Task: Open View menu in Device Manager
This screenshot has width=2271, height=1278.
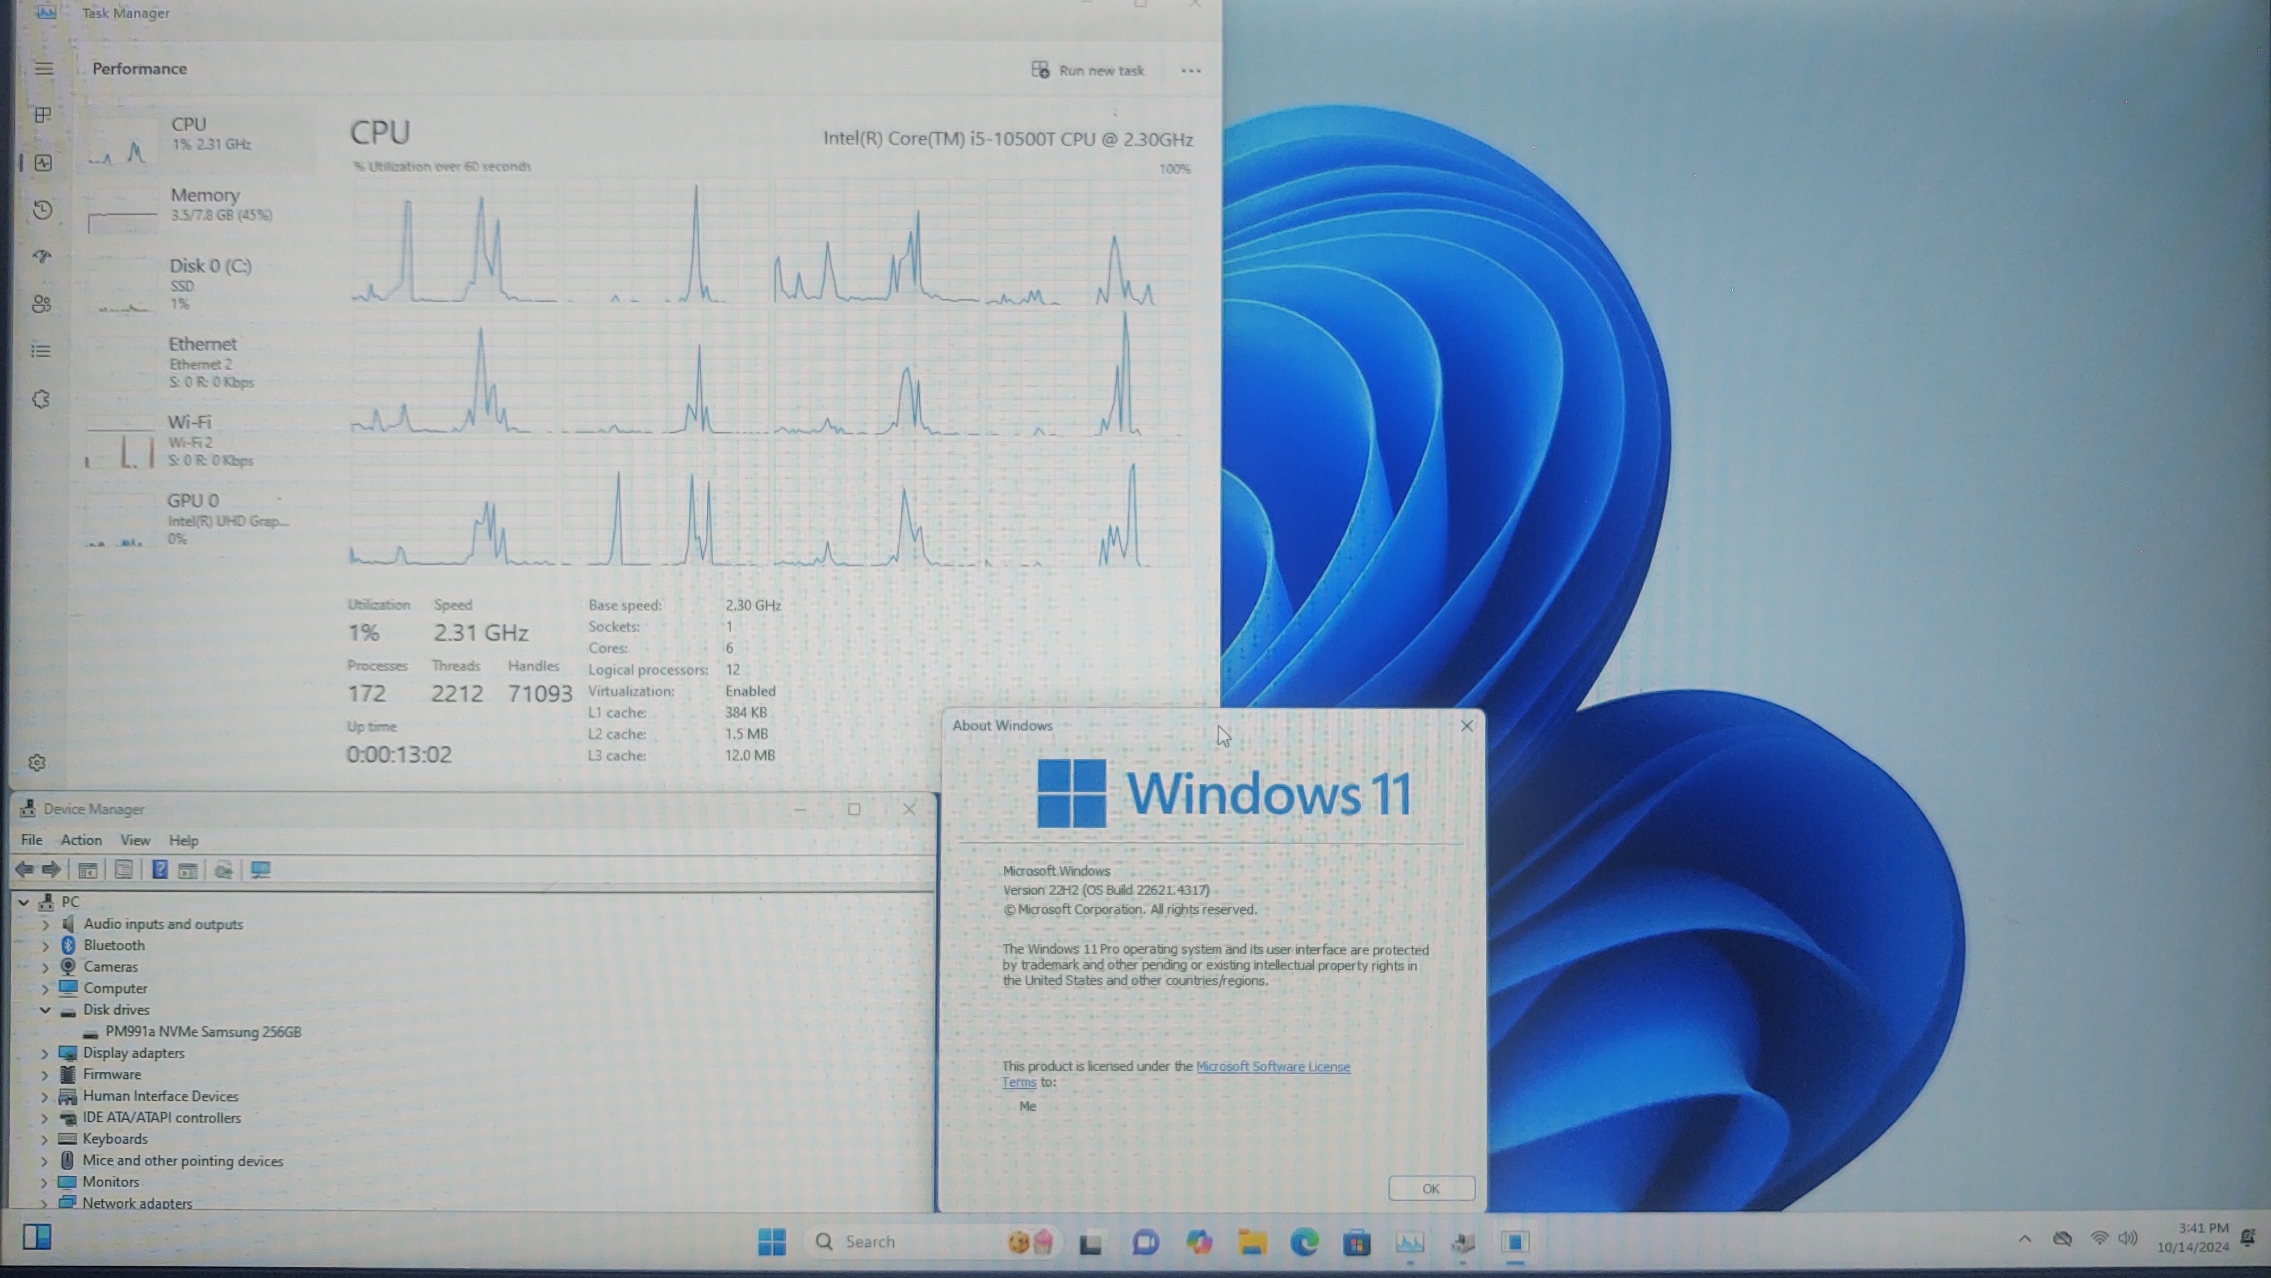Action: (135, 840)
